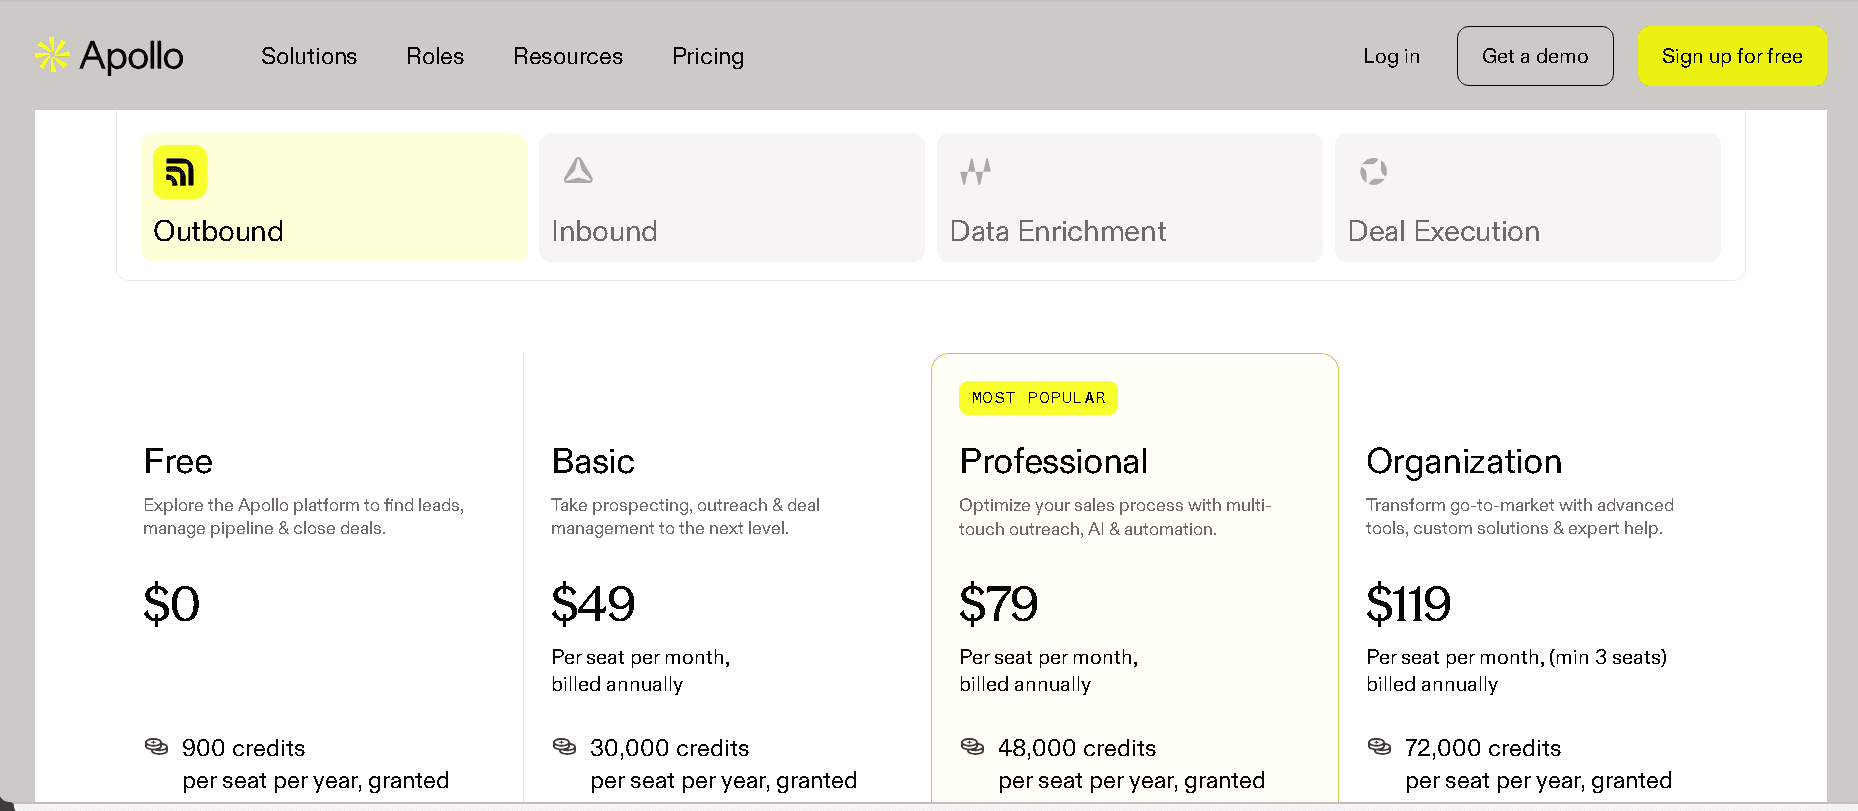This screenshot has width=1858, height=811.
Task: Click Sign up for free button
Action: click(x=1732, y=56)
